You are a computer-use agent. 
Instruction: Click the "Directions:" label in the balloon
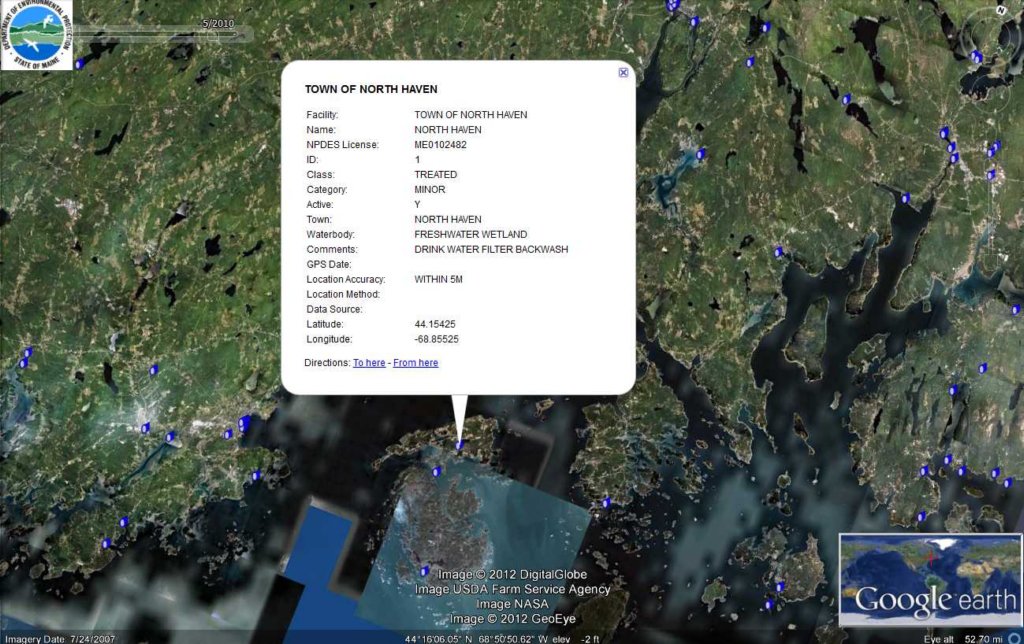327,362
